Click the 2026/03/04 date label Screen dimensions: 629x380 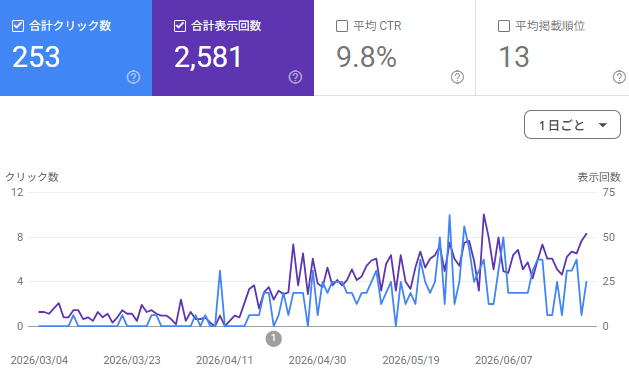click(39, 360)
